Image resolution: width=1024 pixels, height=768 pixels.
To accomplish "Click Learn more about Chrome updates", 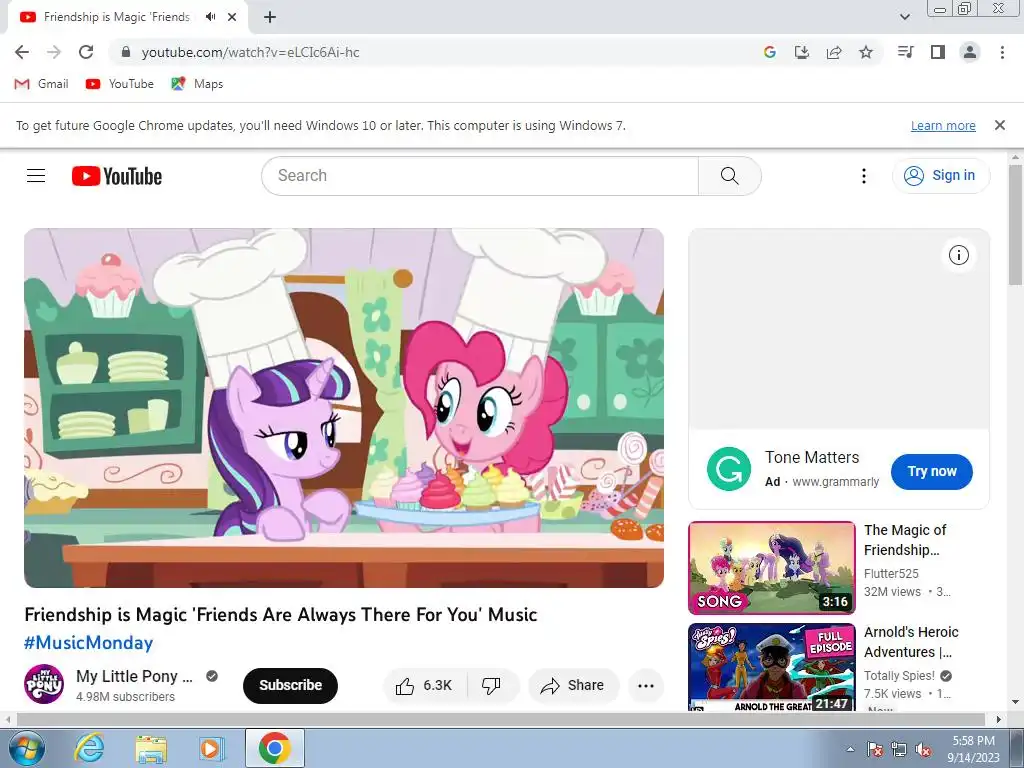I will [943, 125].
